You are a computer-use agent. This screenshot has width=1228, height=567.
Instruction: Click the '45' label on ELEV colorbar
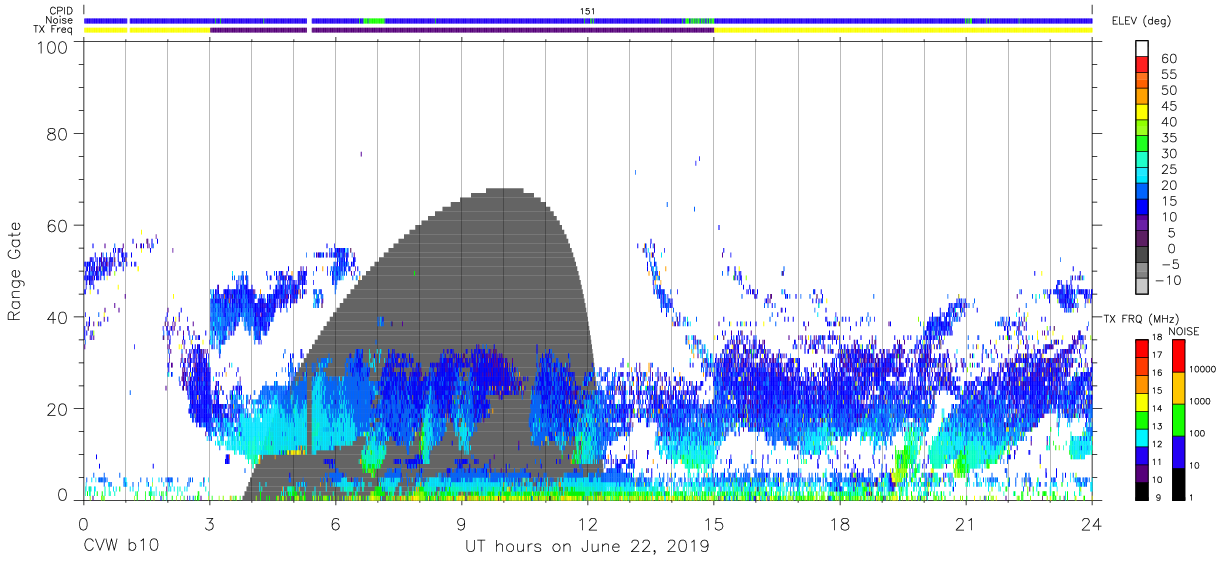point(1168,106)
